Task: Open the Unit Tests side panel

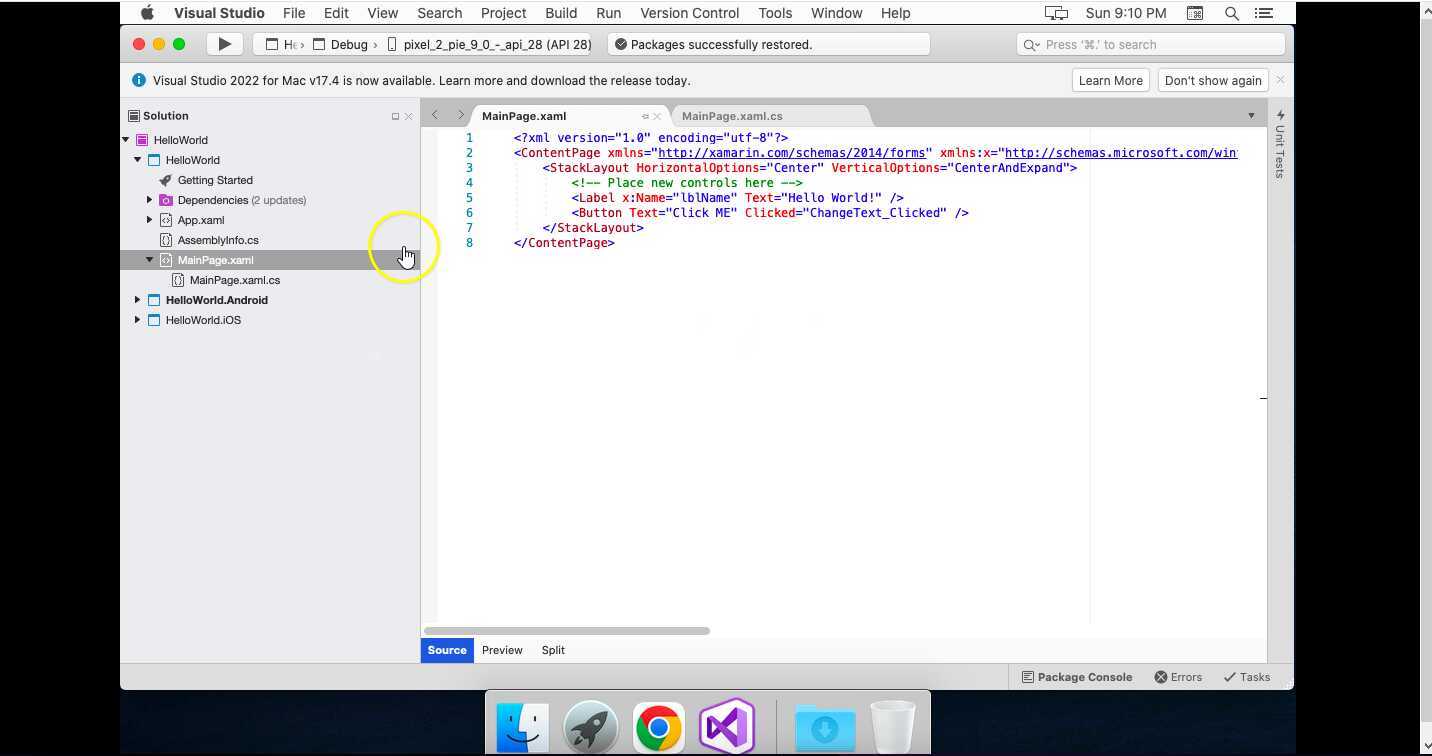Action: click(x=1280, y=144)
